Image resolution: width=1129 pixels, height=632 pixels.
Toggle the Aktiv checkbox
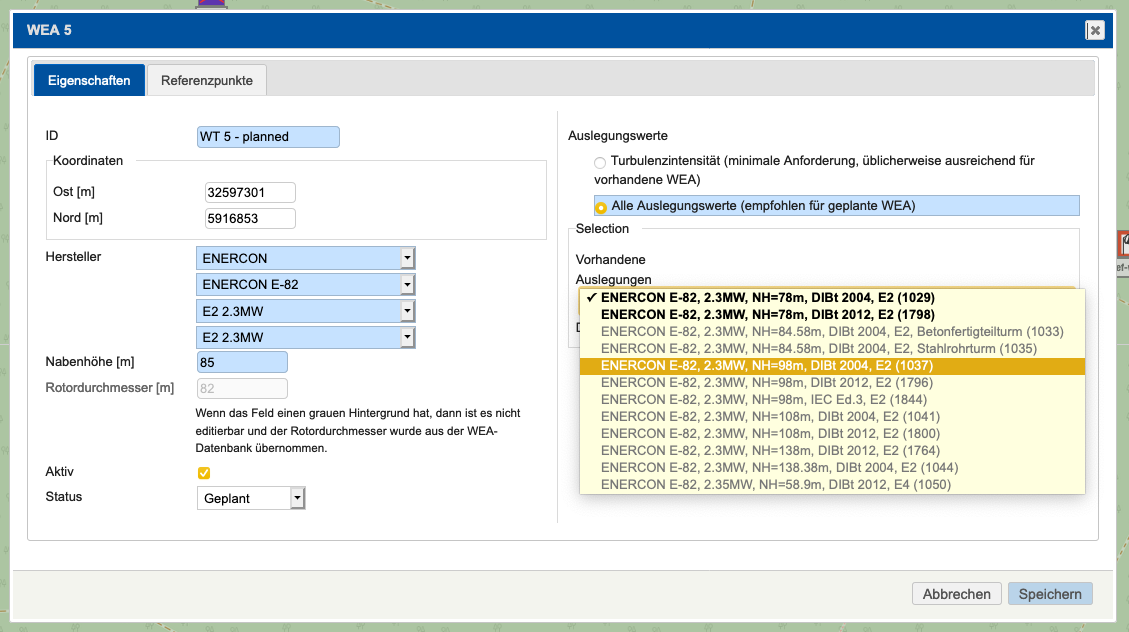point(204,473)
